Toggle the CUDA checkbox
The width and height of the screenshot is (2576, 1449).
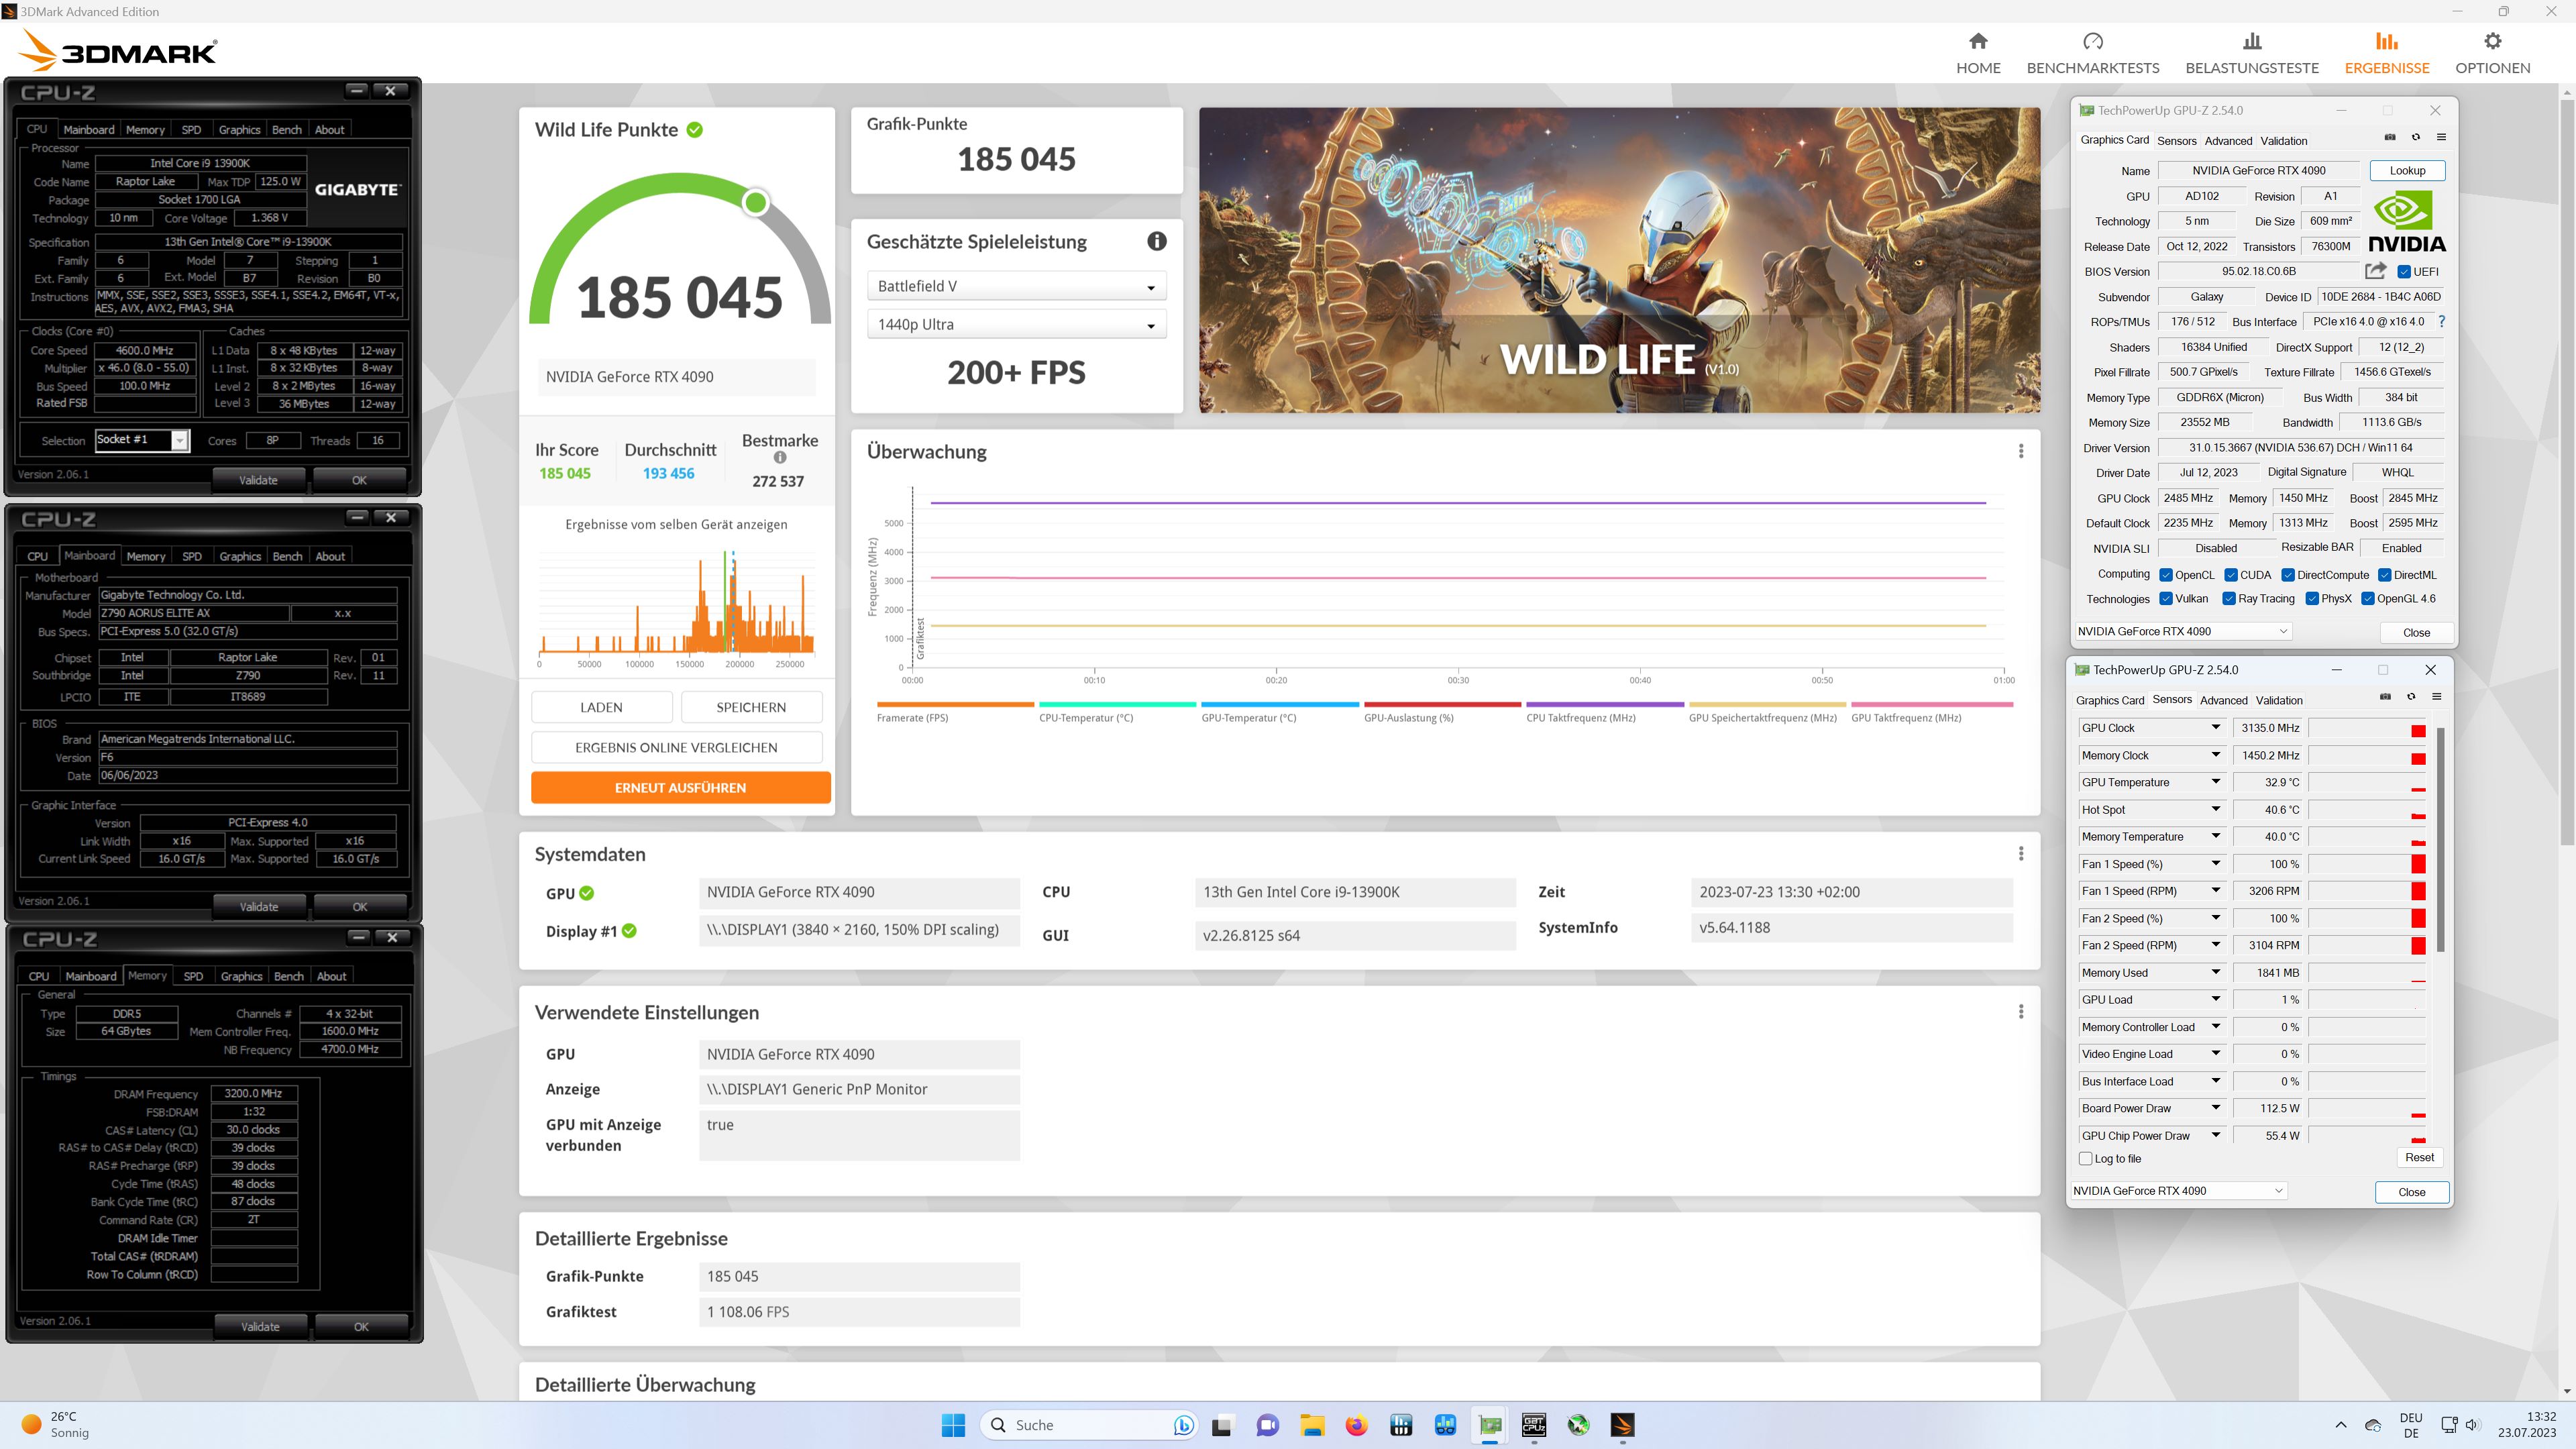2230,575
